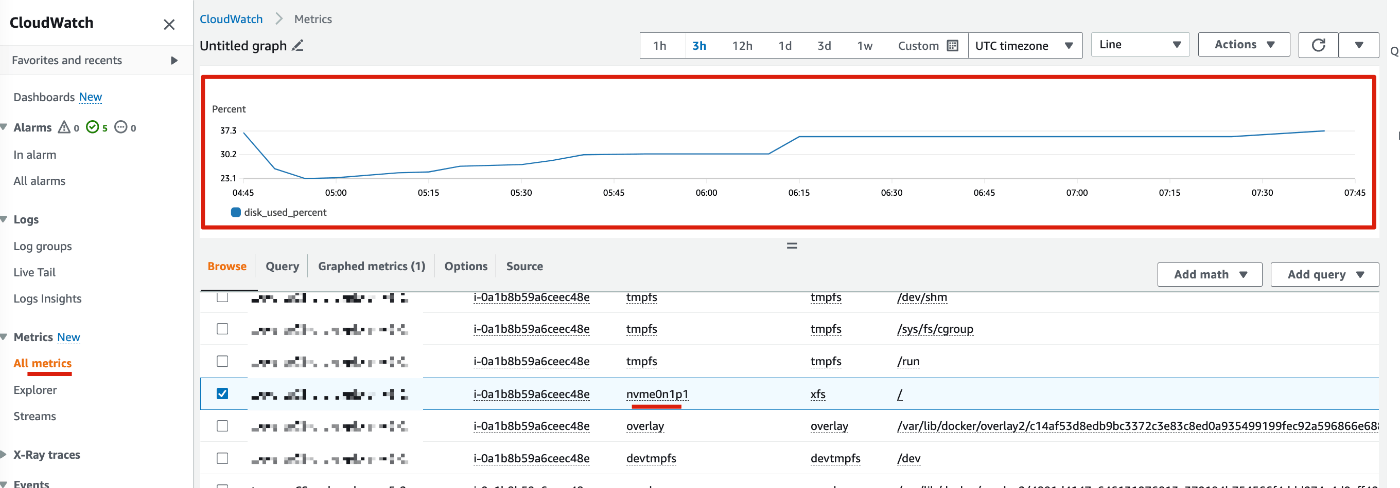Expand the X-Ray traces section

(5, 455)
